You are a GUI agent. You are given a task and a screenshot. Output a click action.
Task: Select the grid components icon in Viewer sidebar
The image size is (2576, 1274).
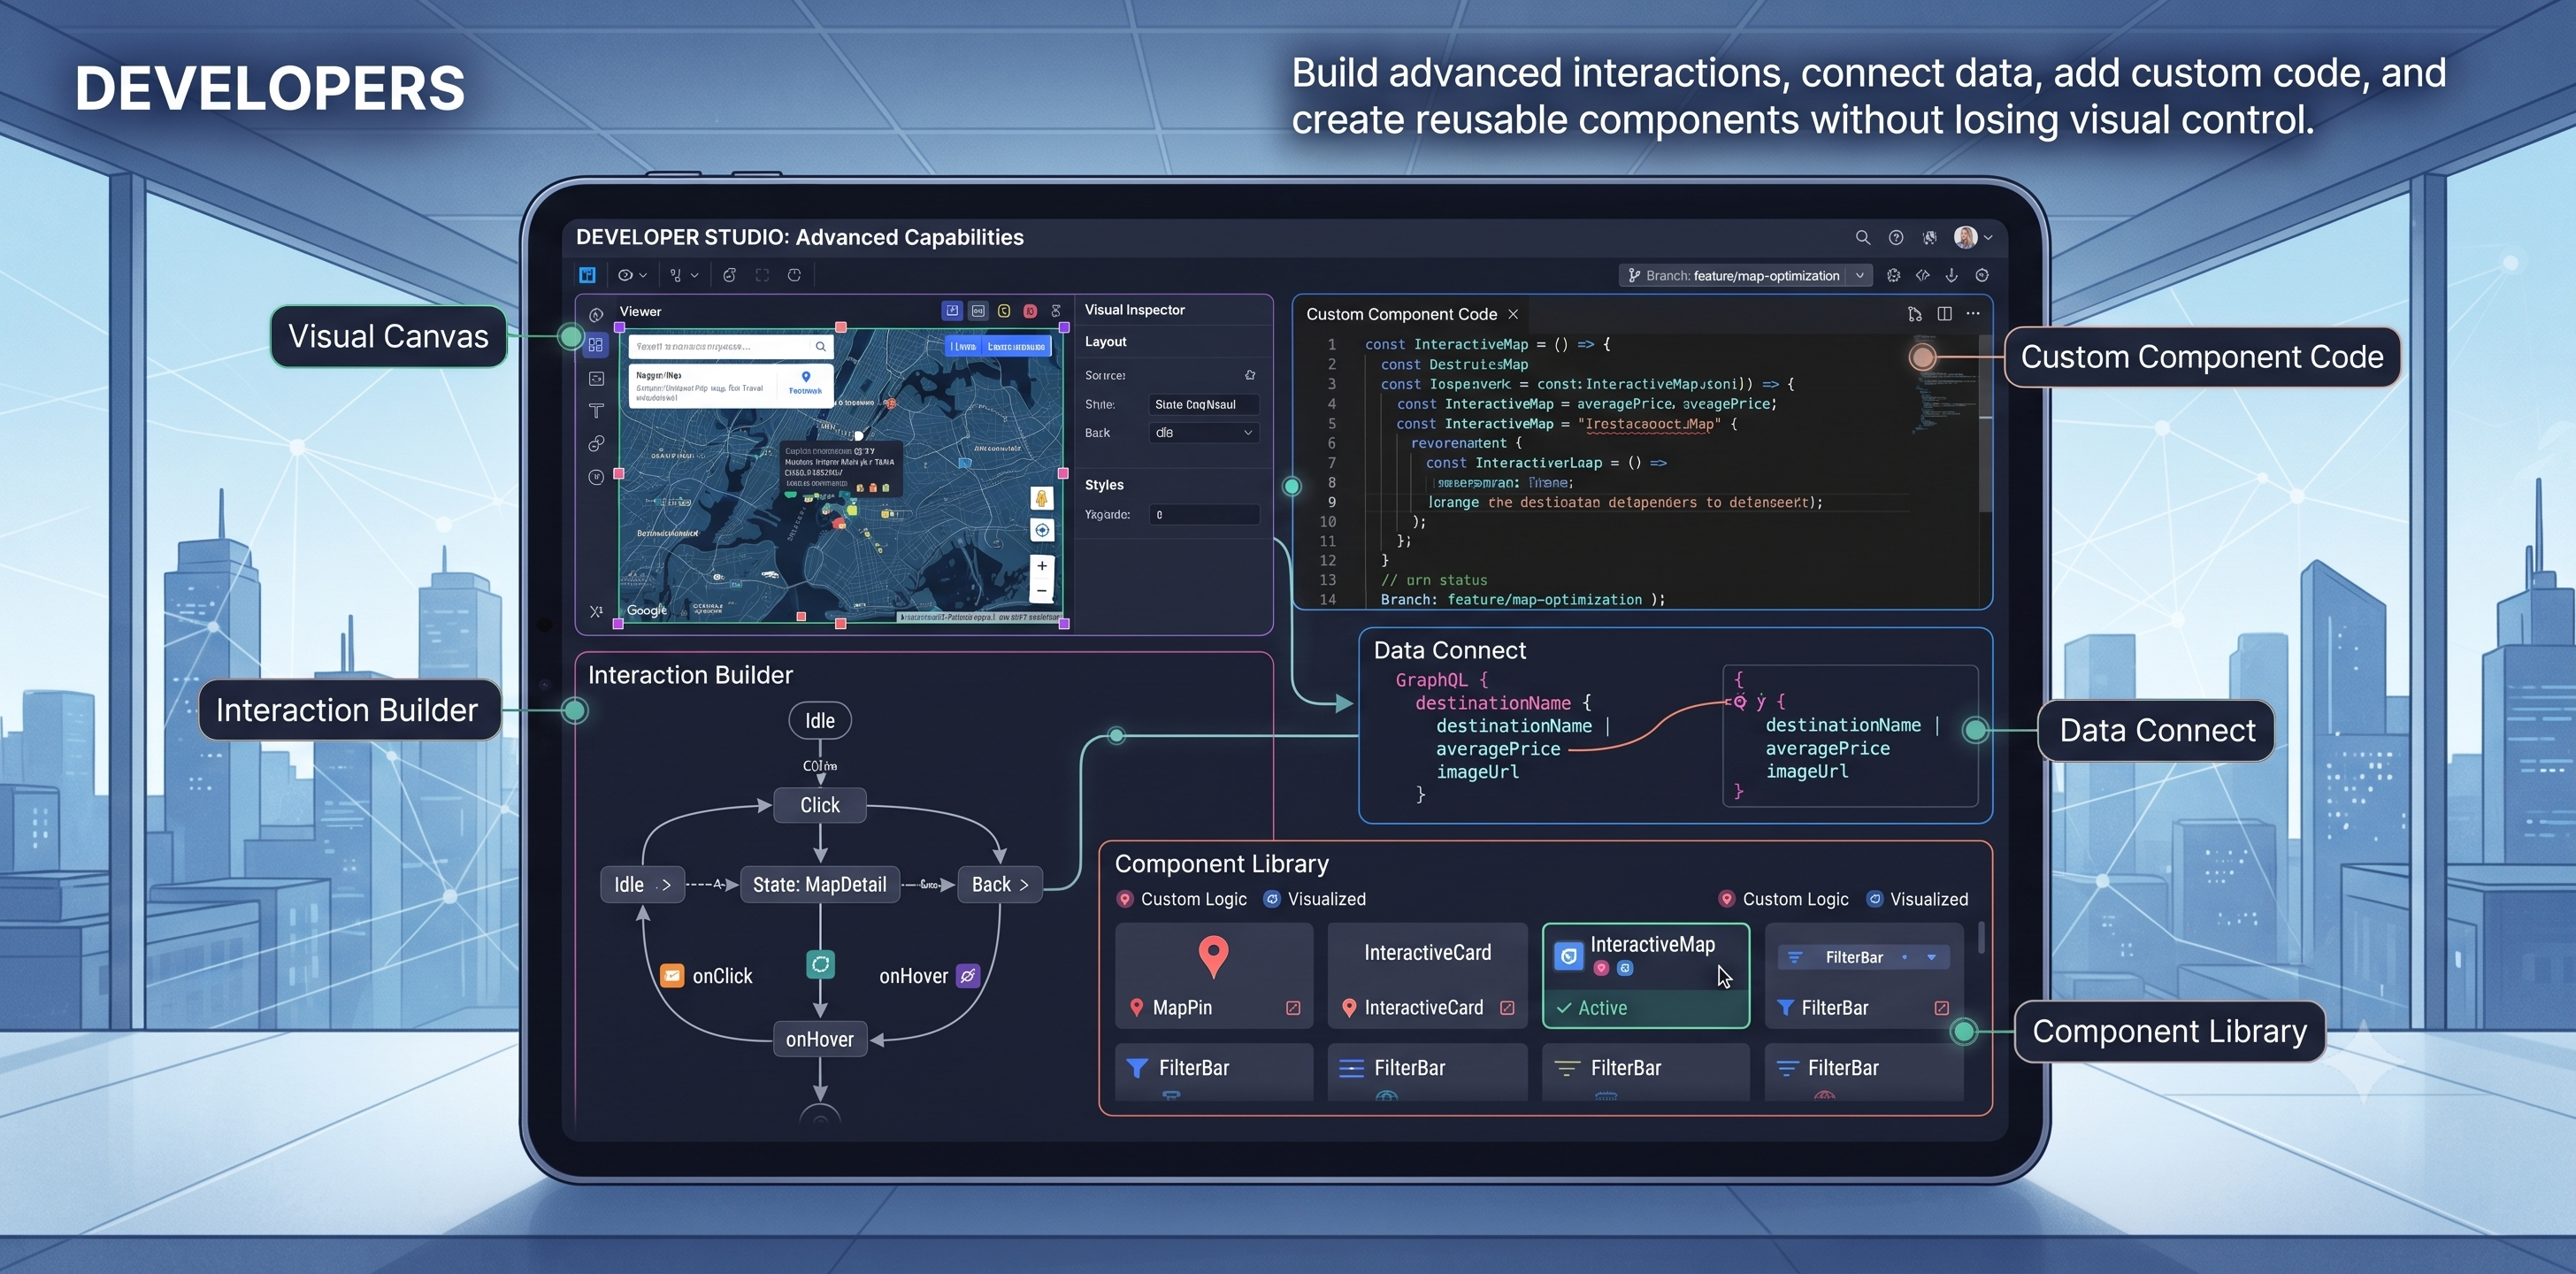tap(596, 345)
